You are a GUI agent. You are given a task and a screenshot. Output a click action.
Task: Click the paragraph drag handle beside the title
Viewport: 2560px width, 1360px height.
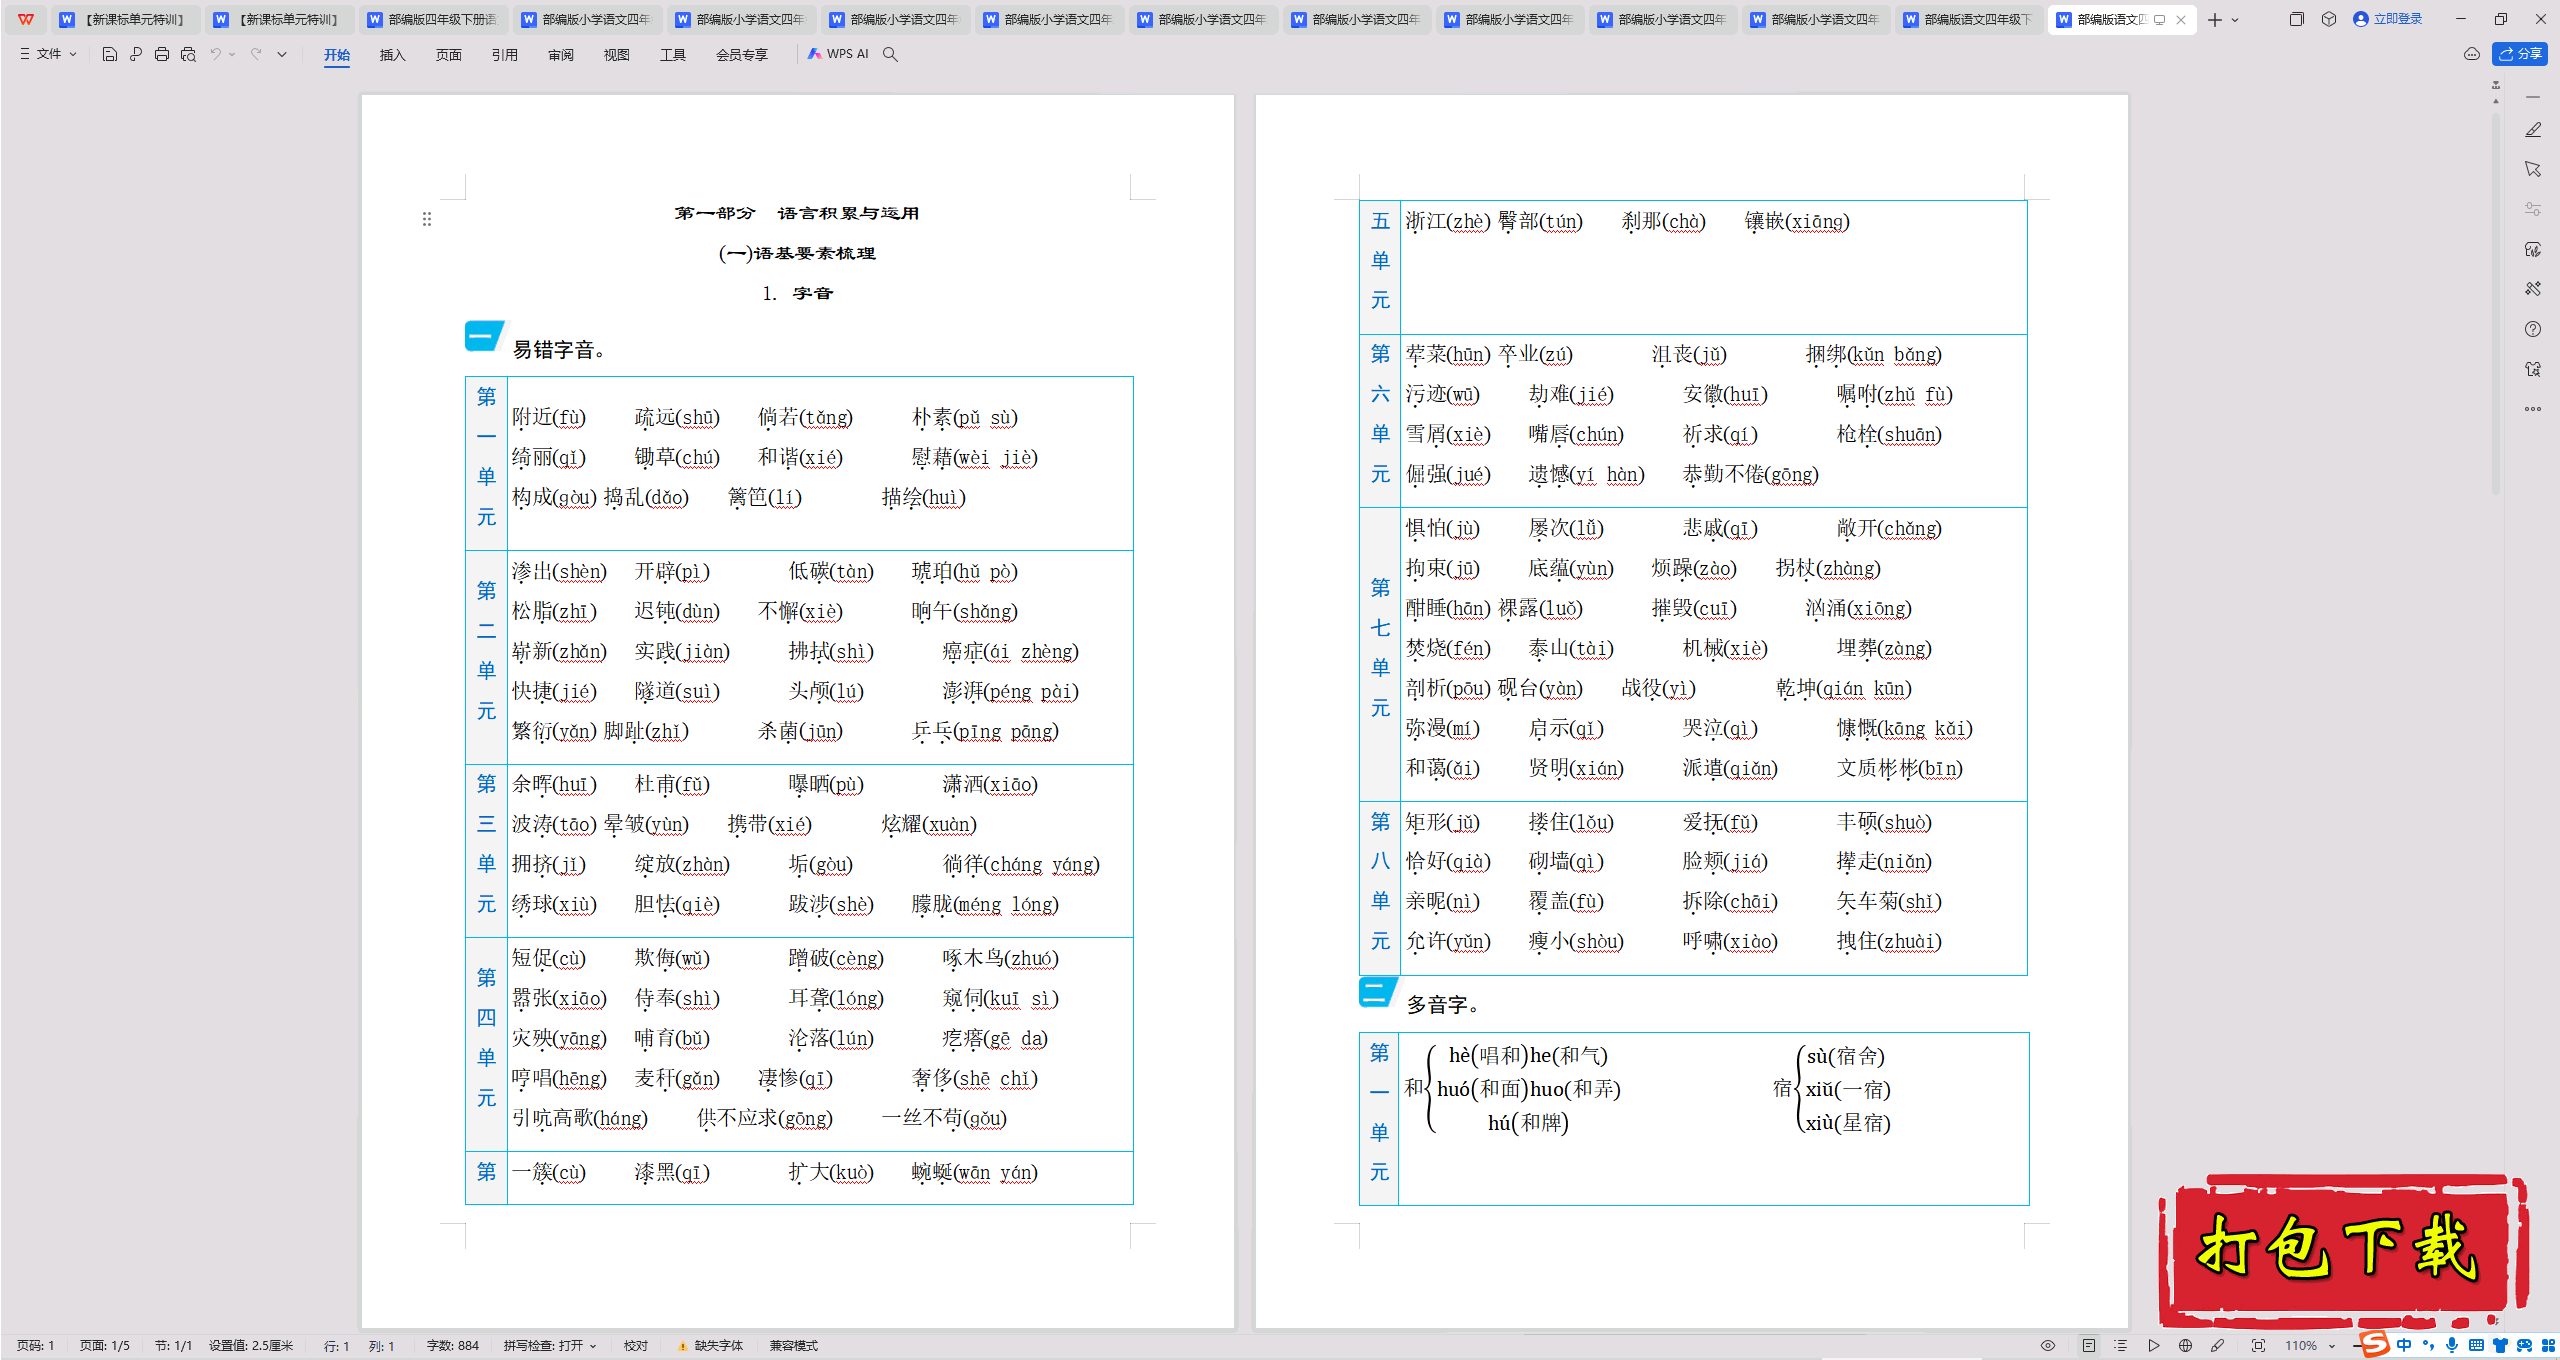tap(427, 219)
